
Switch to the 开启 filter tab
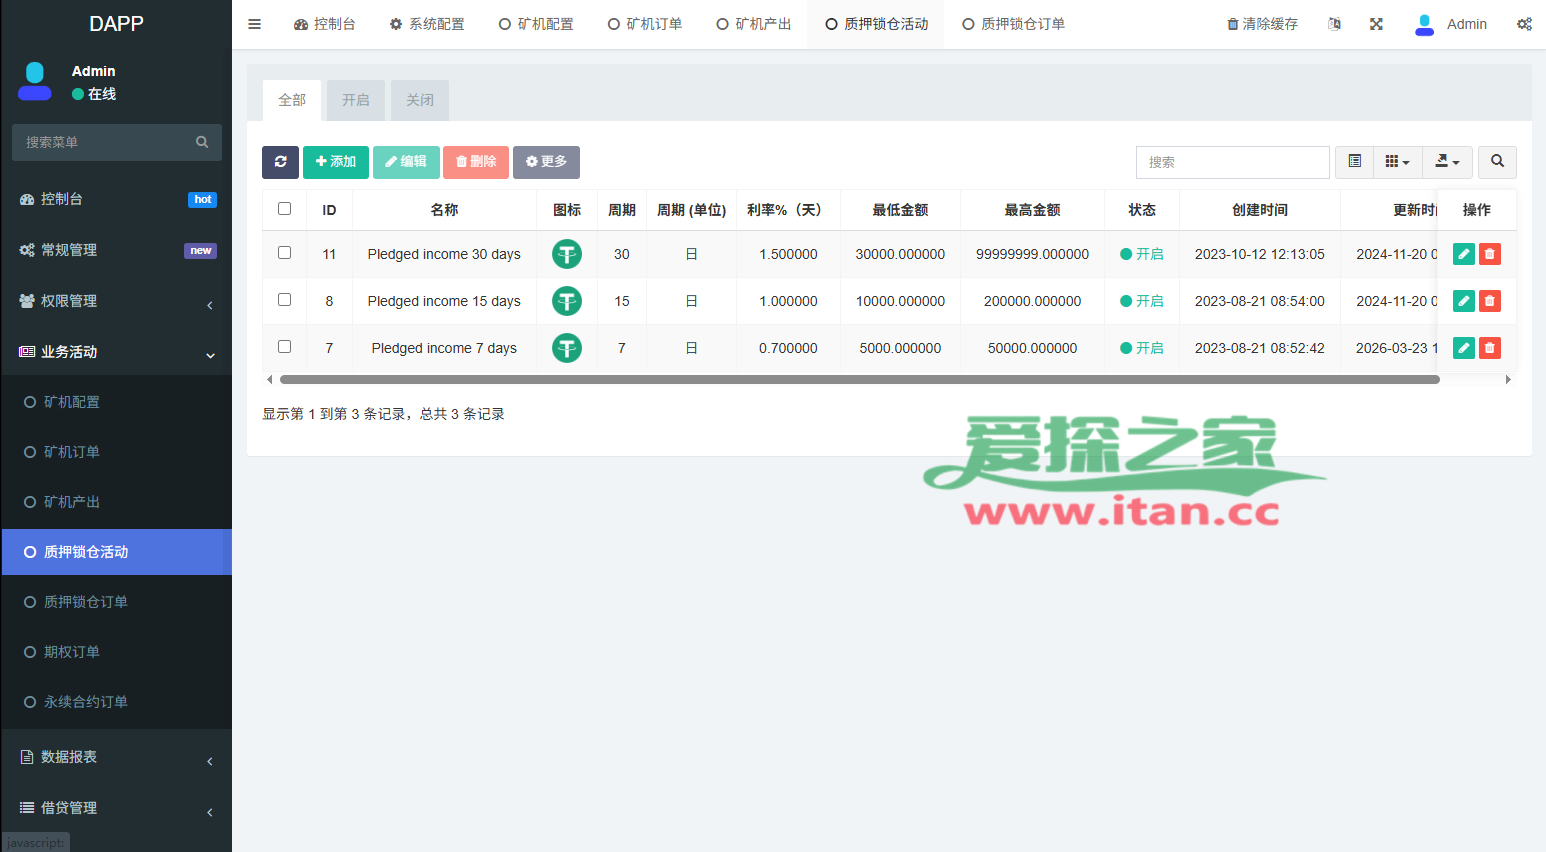coord(355,100)
